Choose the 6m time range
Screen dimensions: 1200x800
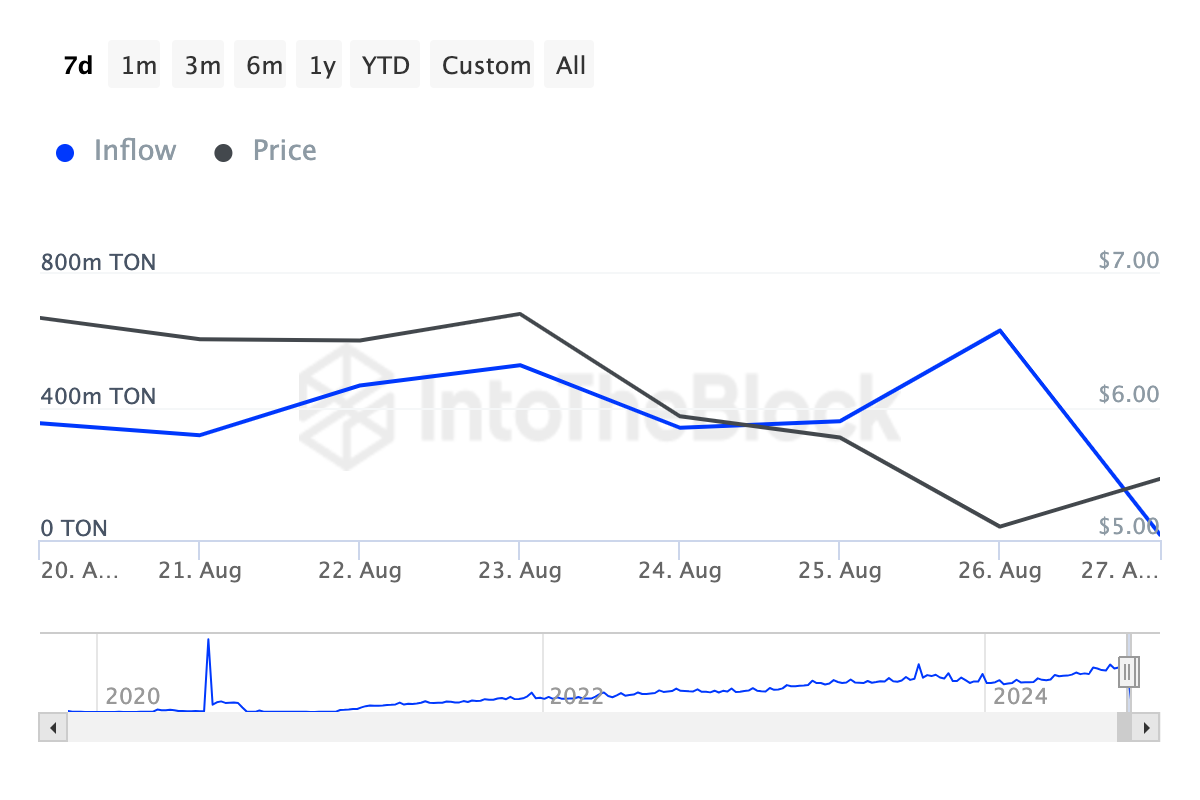click(264, 66)
